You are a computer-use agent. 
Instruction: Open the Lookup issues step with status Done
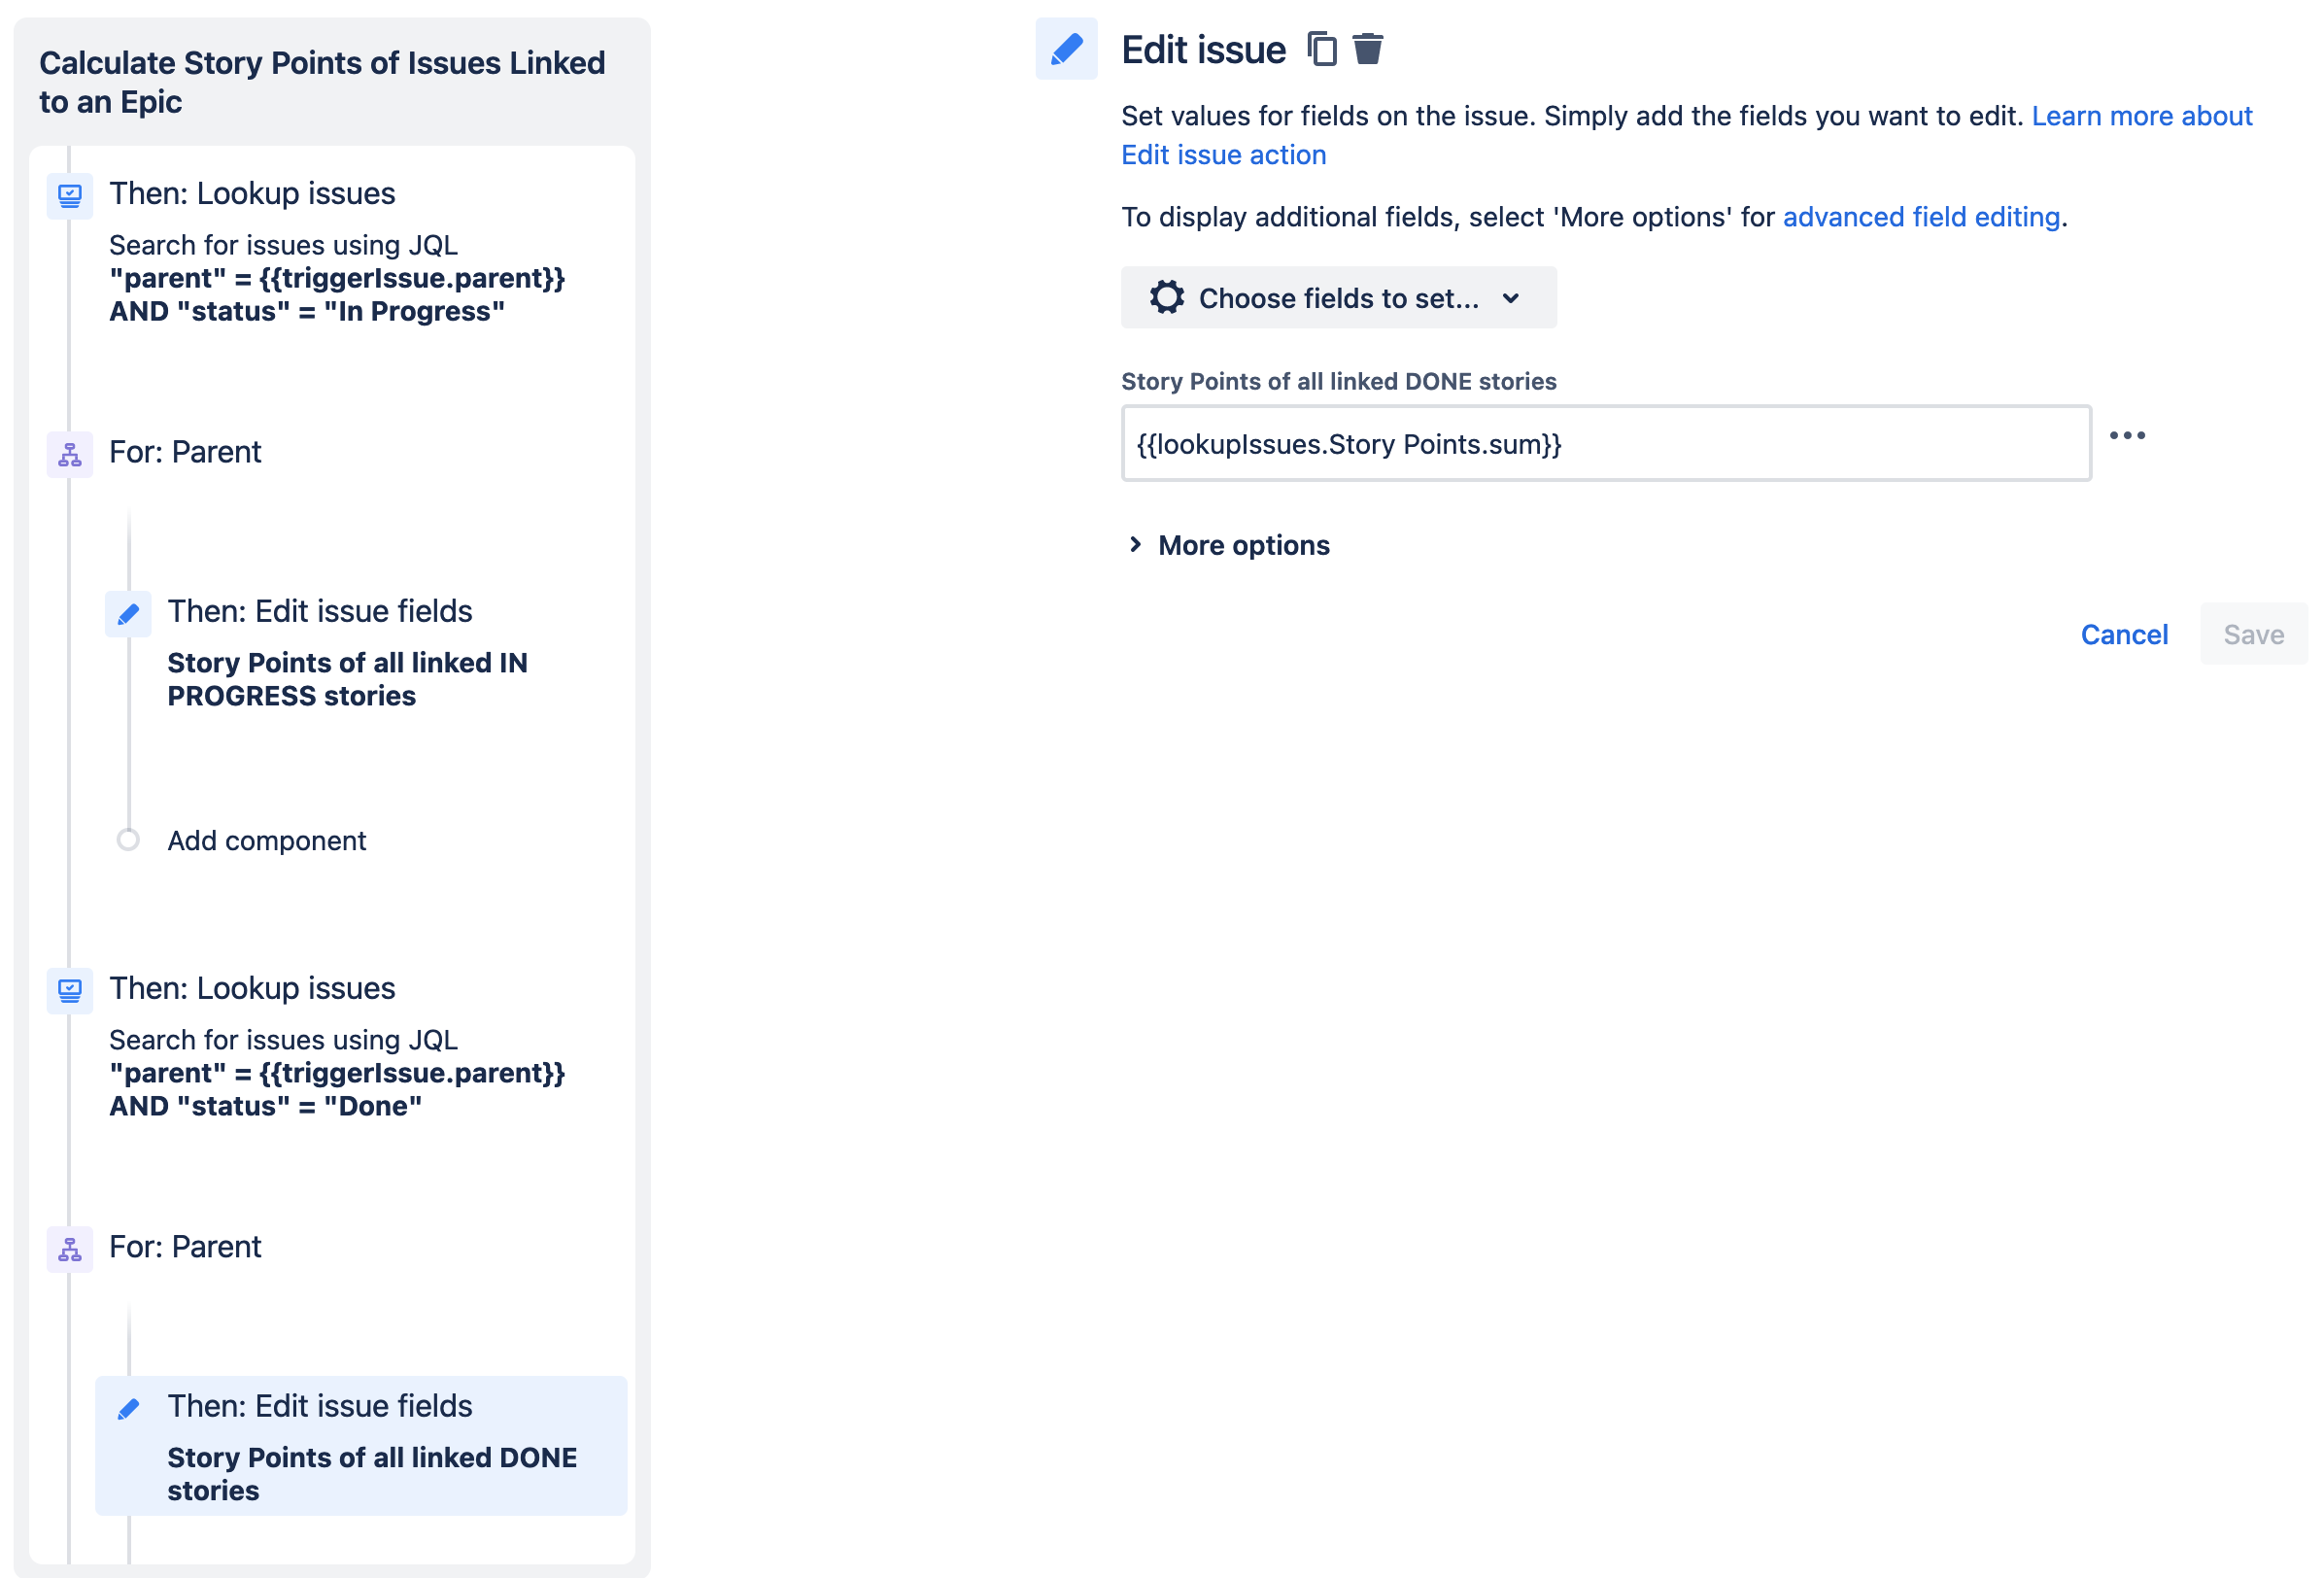pos(336,1045)
